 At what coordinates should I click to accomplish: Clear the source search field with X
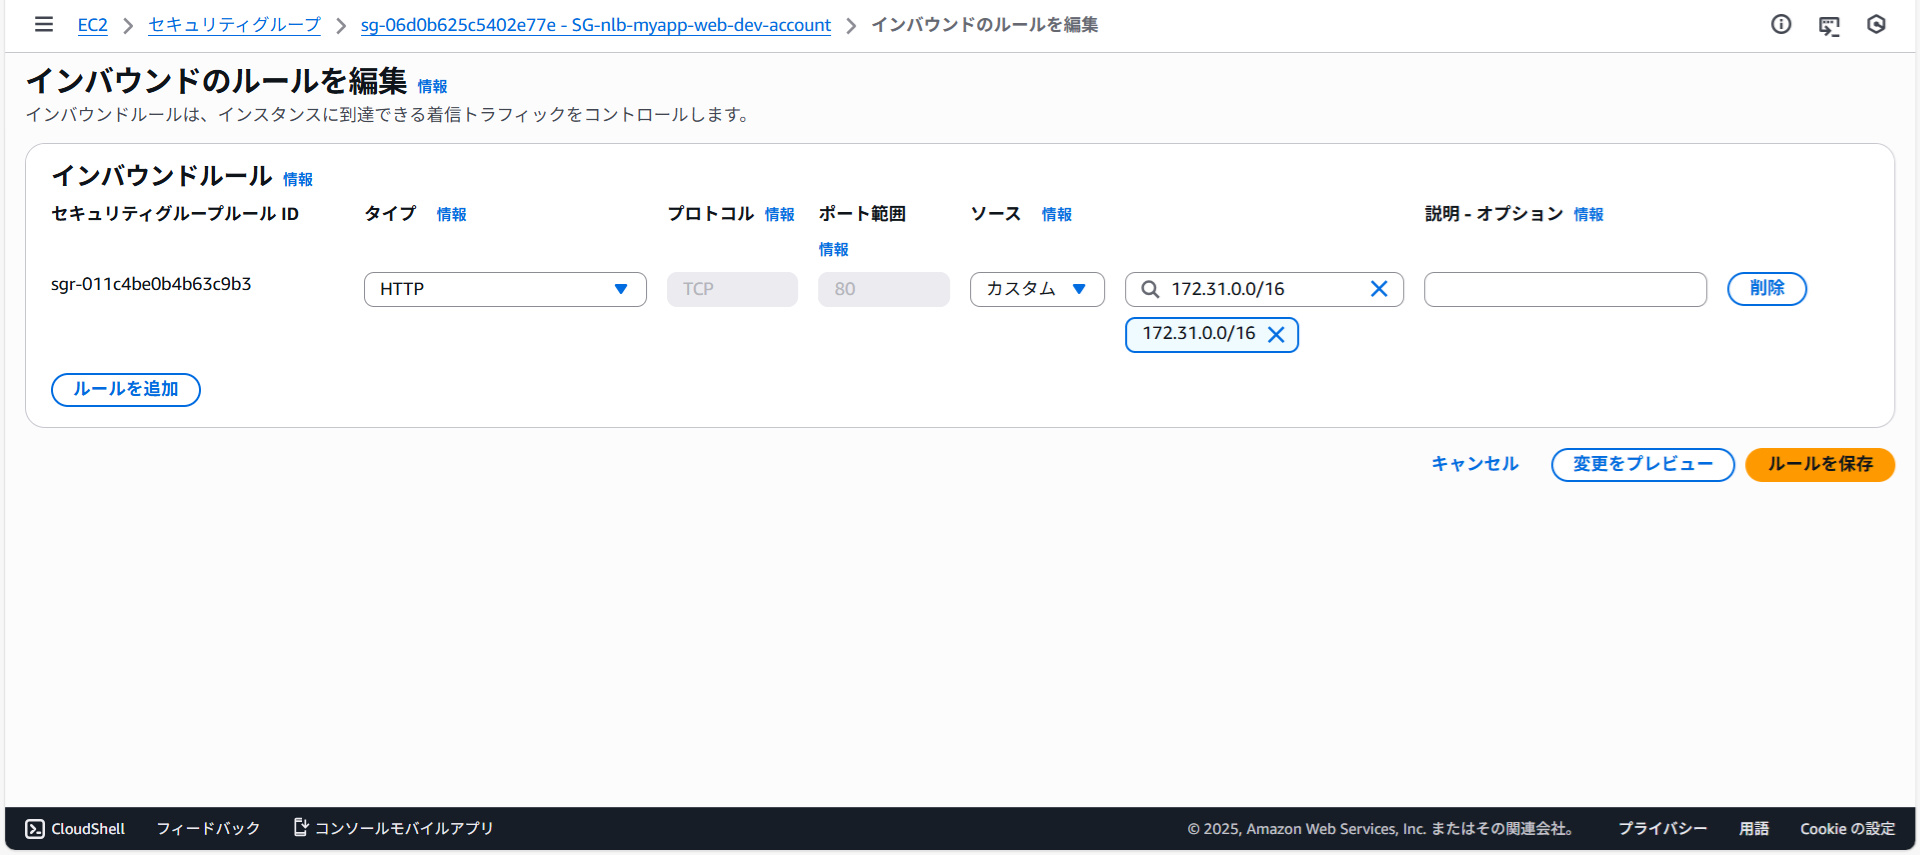point(1378,289)
